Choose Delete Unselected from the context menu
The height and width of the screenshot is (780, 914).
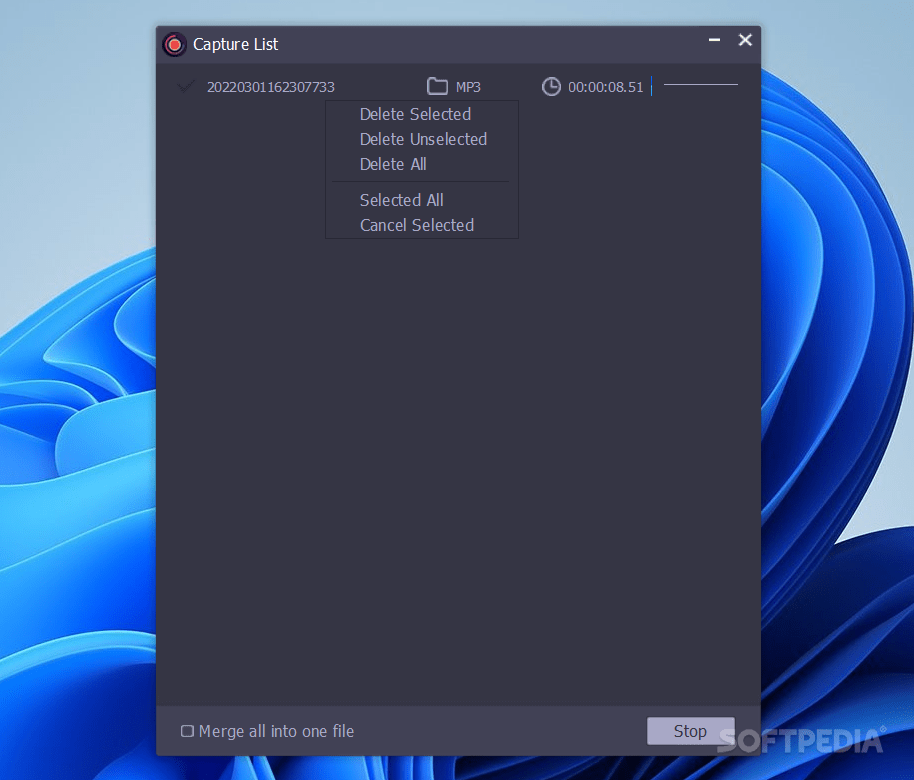click(423, 139)
